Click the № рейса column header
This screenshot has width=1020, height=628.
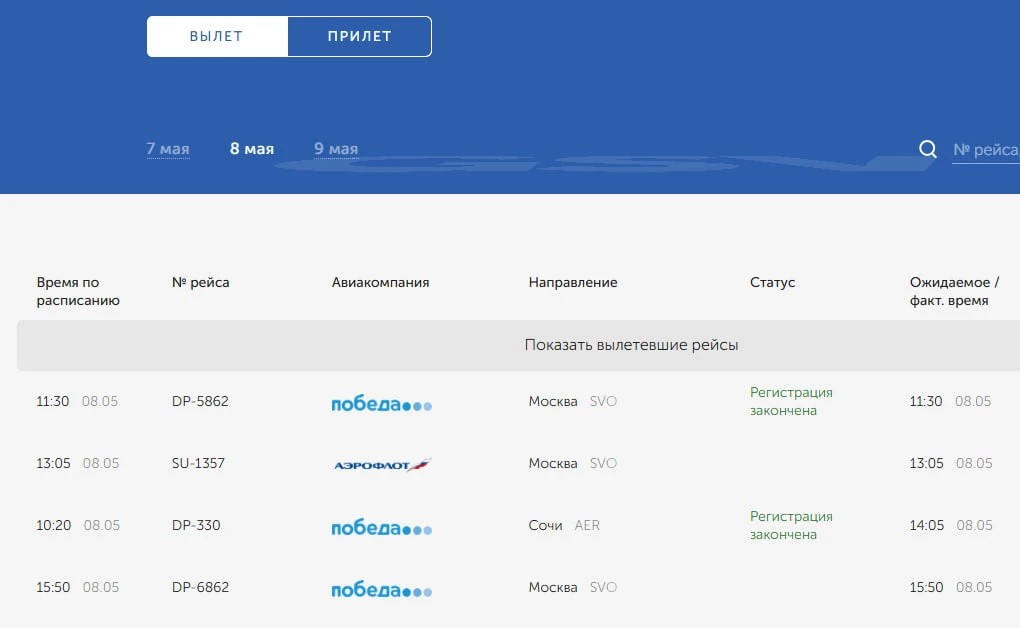[x=200, y=282]
